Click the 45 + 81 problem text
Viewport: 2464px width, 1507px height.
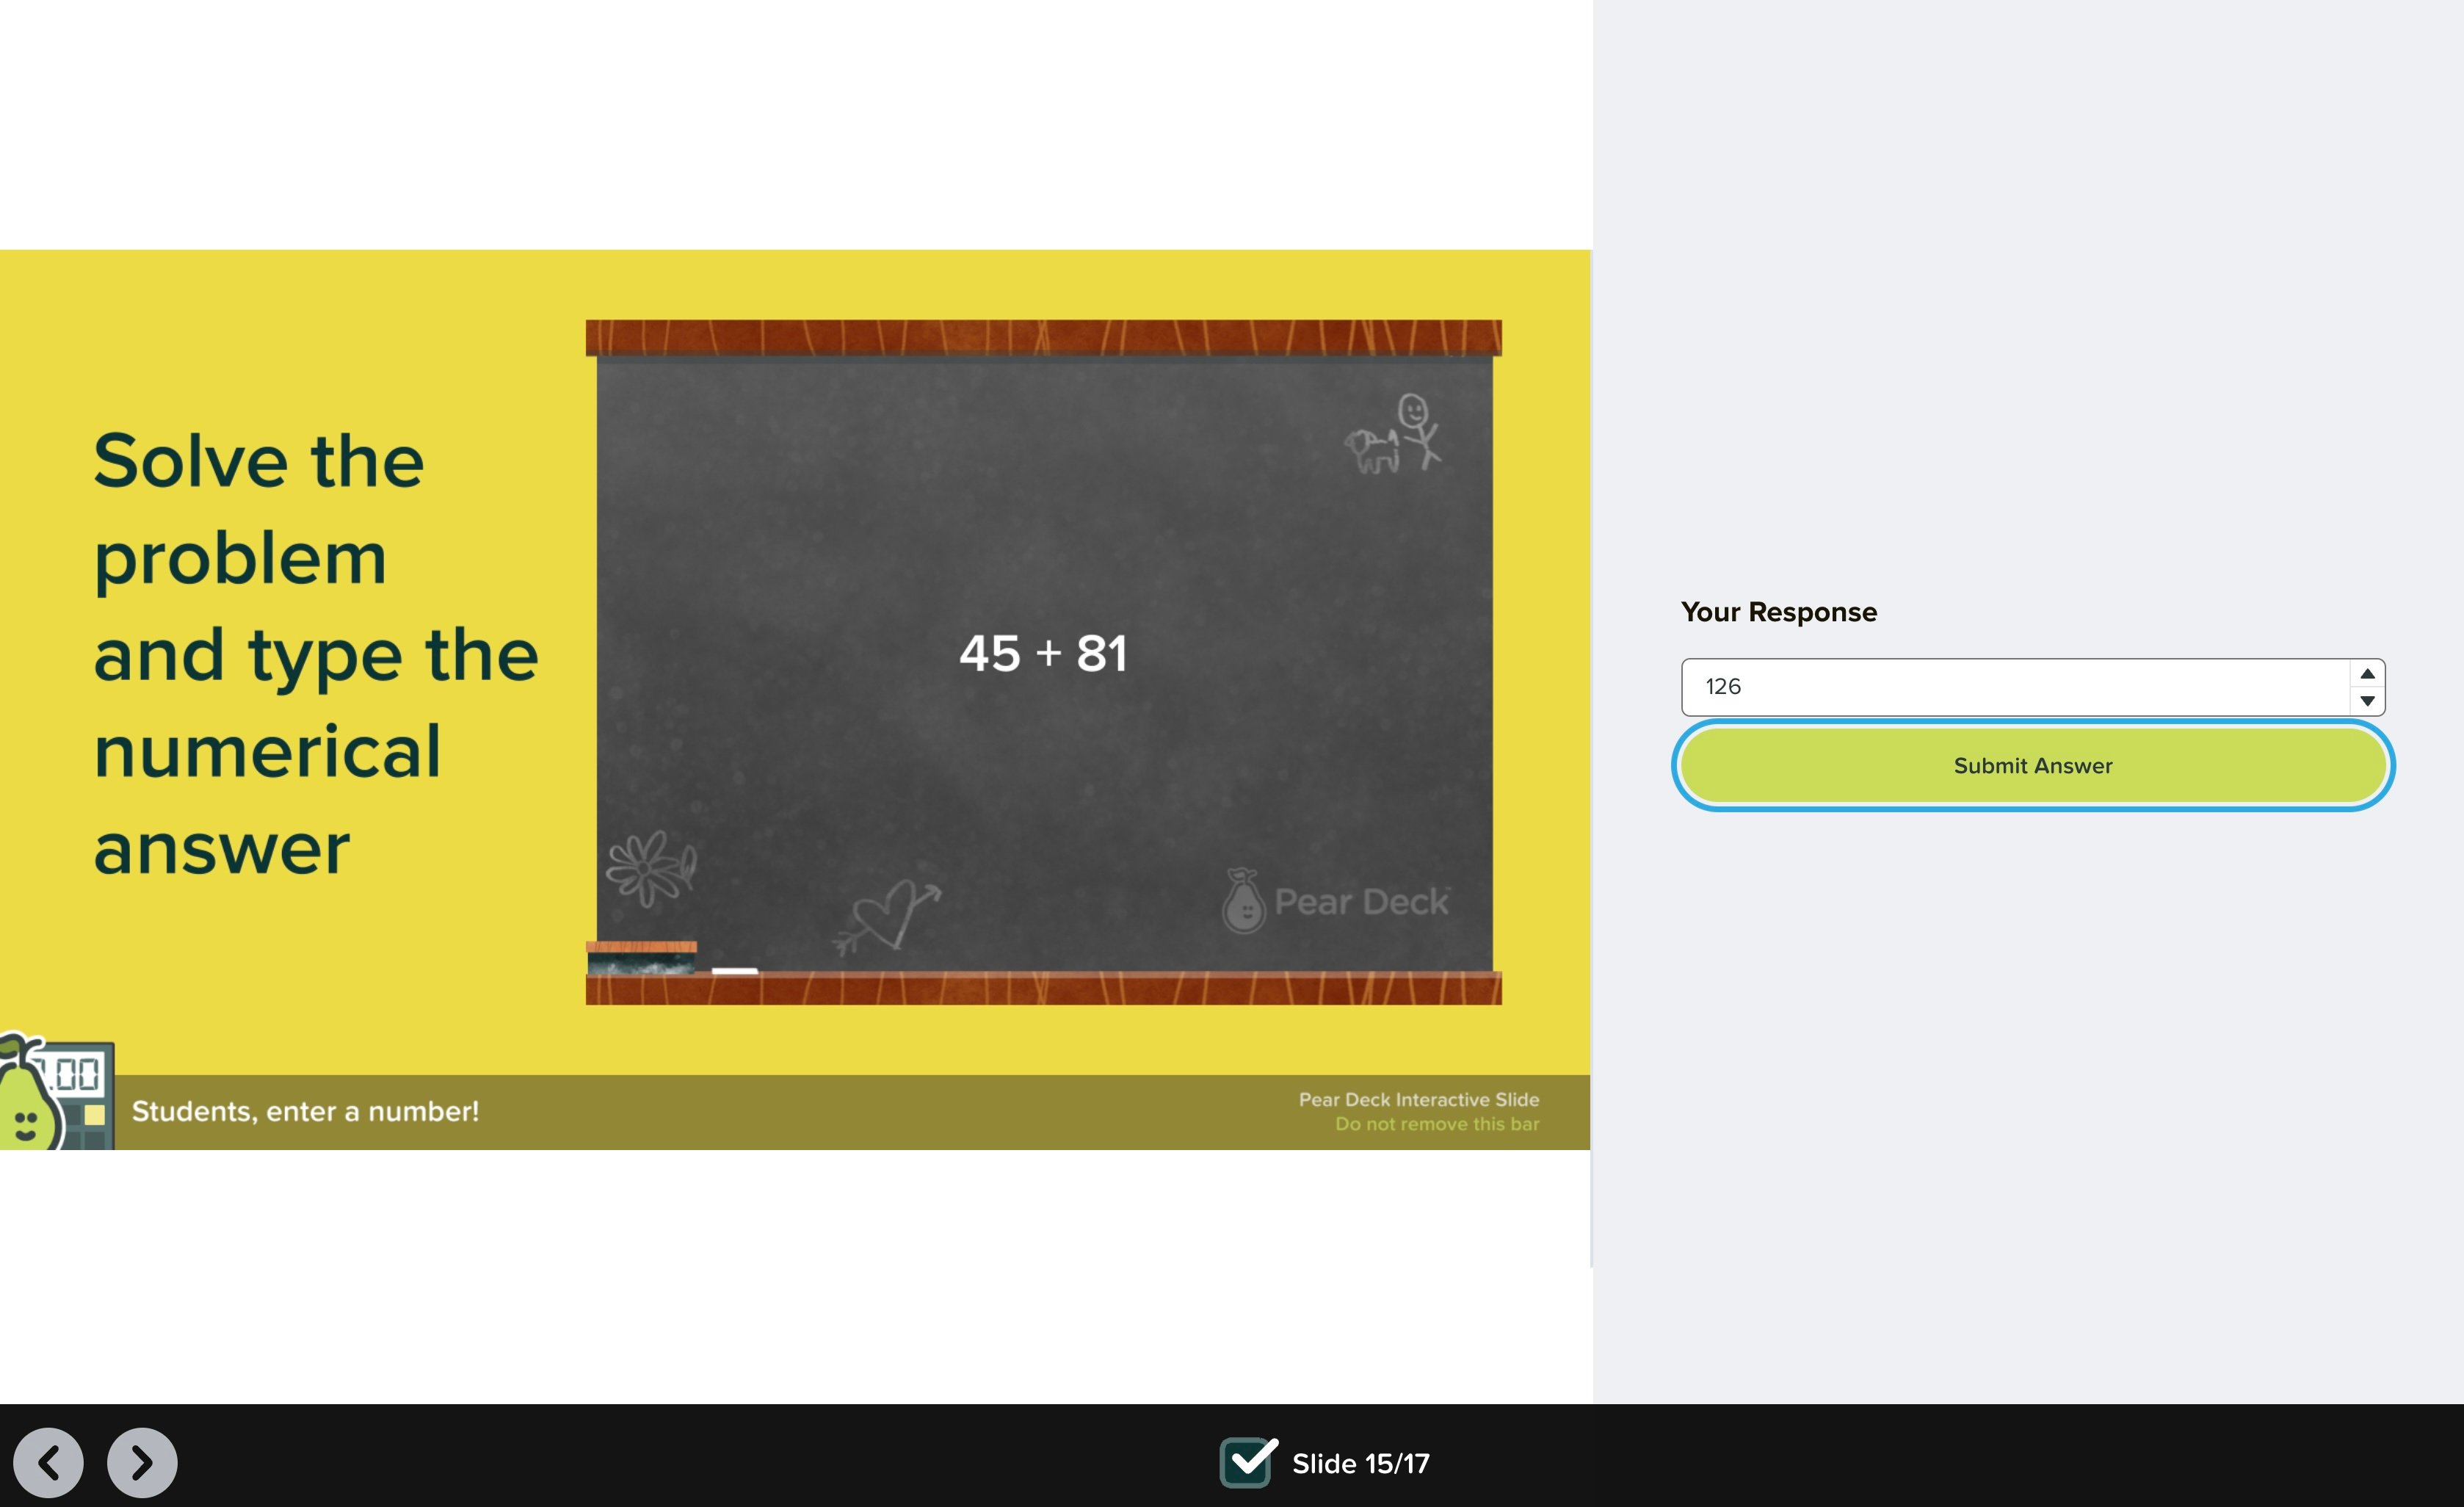tap(1043, 654)
